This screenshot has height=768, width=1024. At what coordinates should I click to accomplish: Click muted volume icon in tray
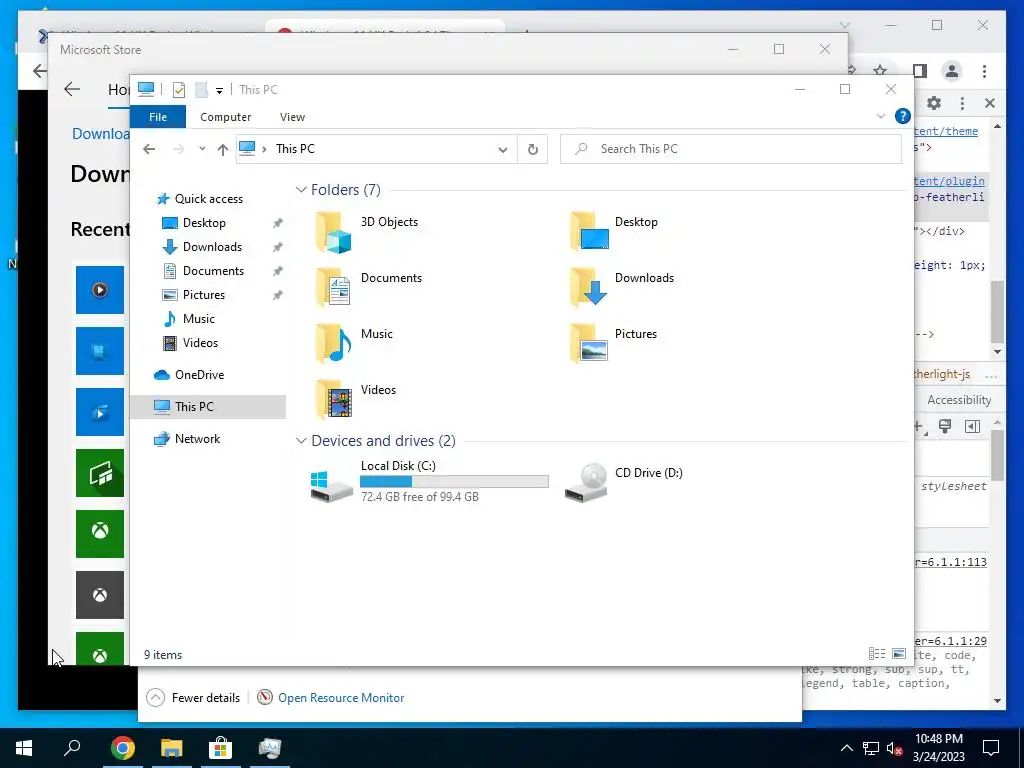(894, 748)
